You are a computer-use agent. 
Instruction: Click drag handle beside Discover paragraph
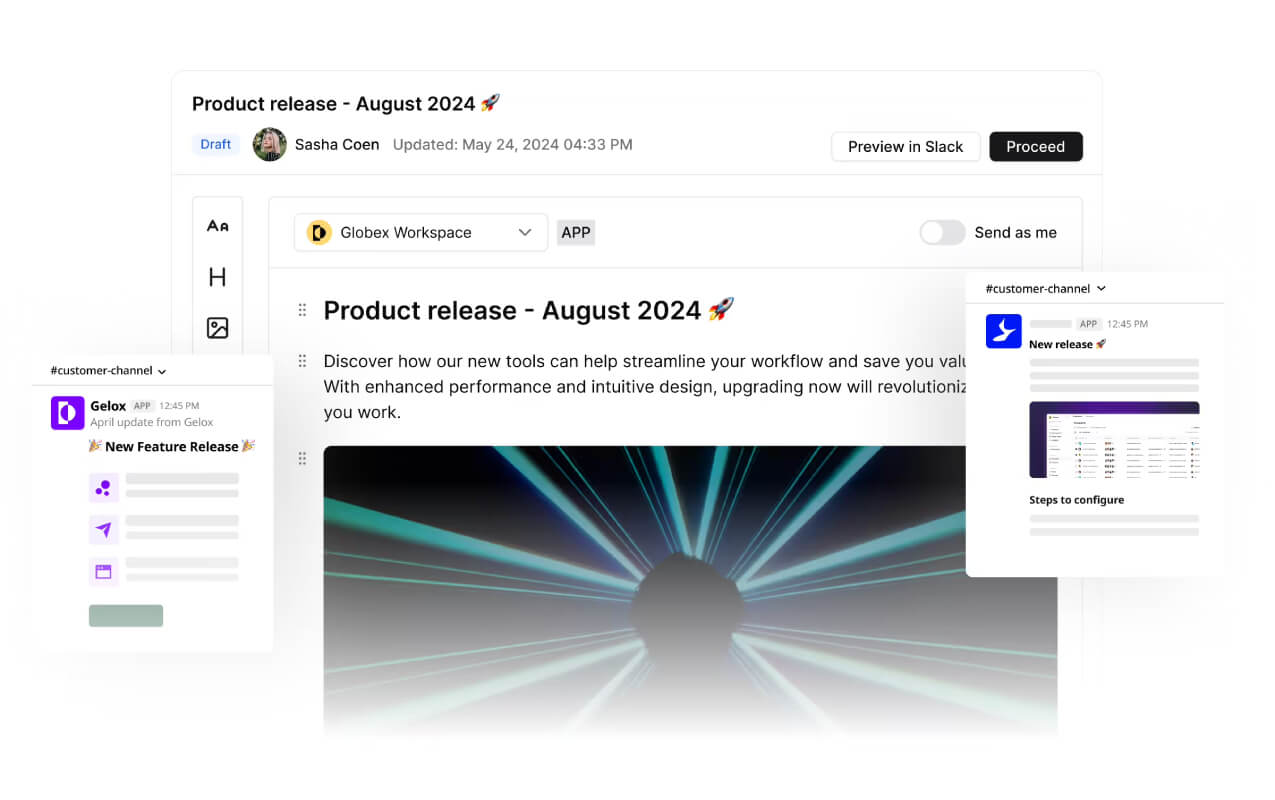302,361
